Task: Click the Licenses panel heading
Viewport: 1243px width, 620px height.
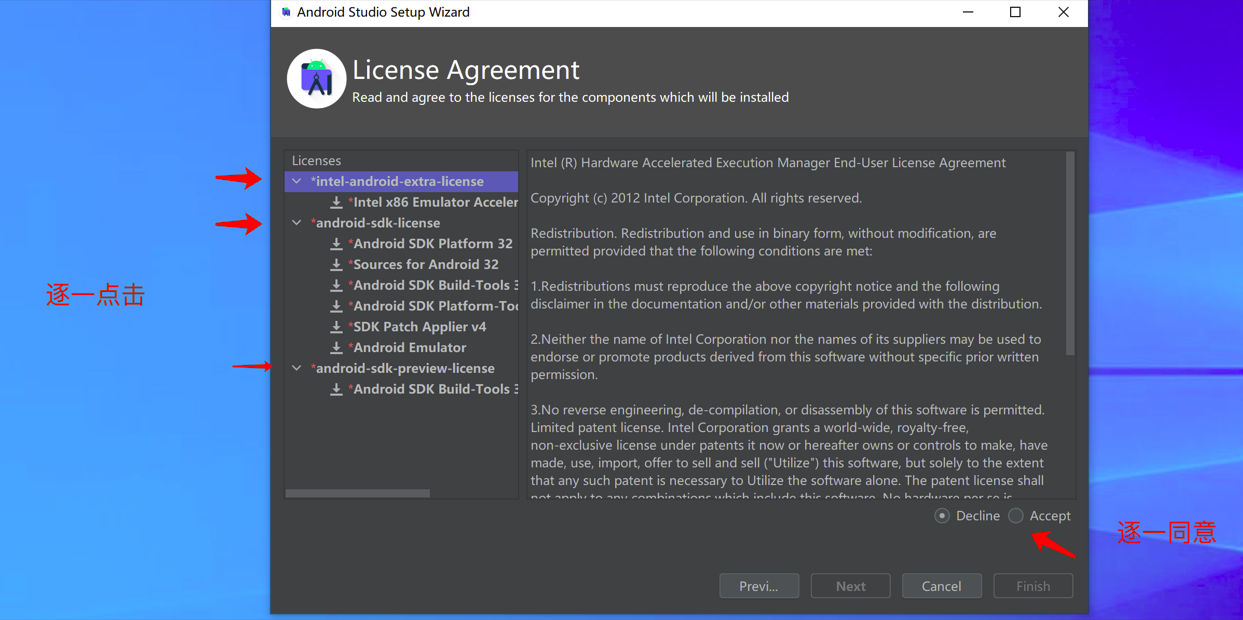Action: (x=316, y=160)
